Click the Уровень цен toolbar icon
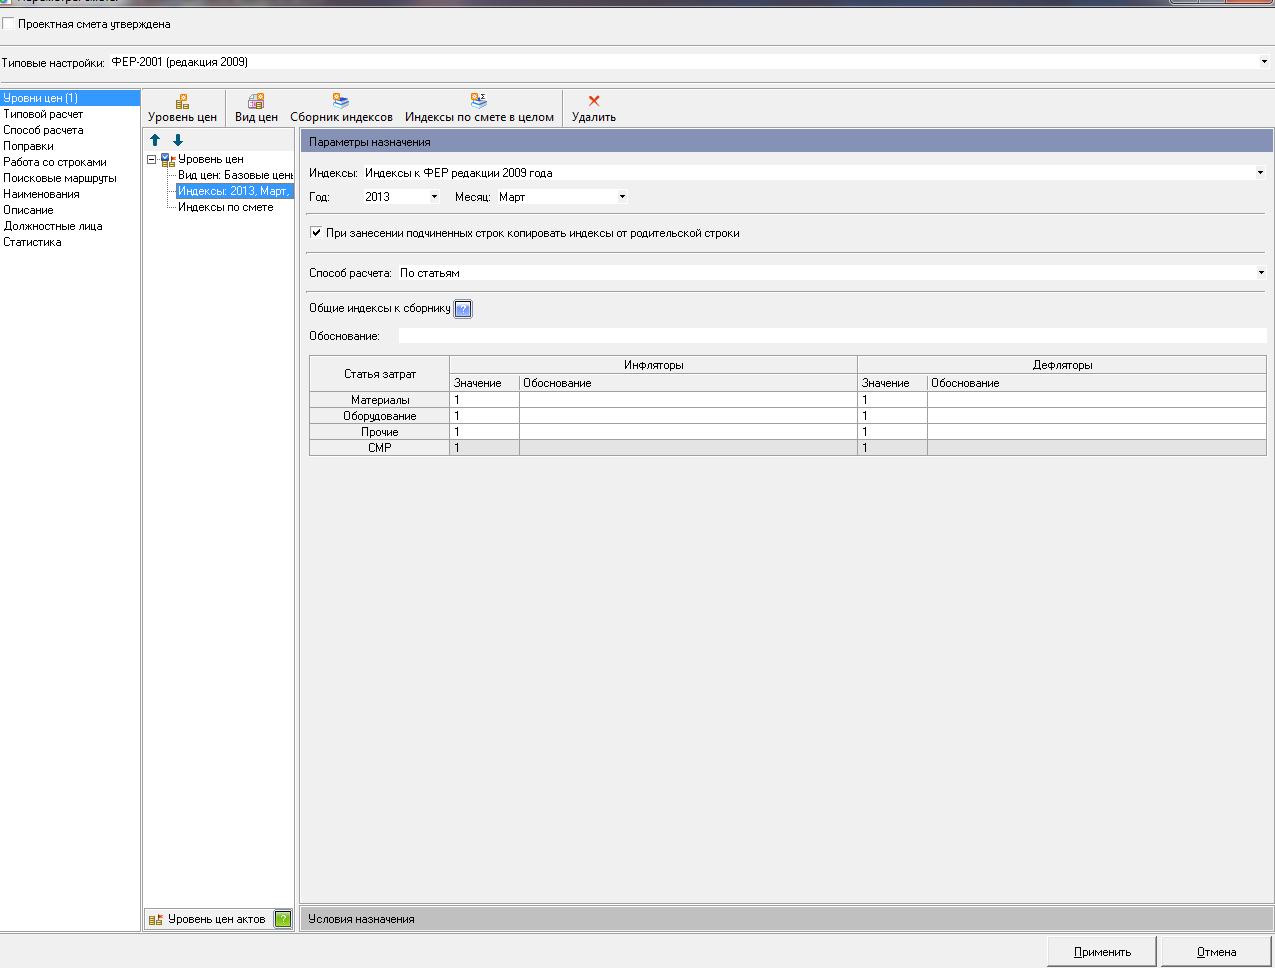The image size is (1275, 968). (x=182, y=102)
